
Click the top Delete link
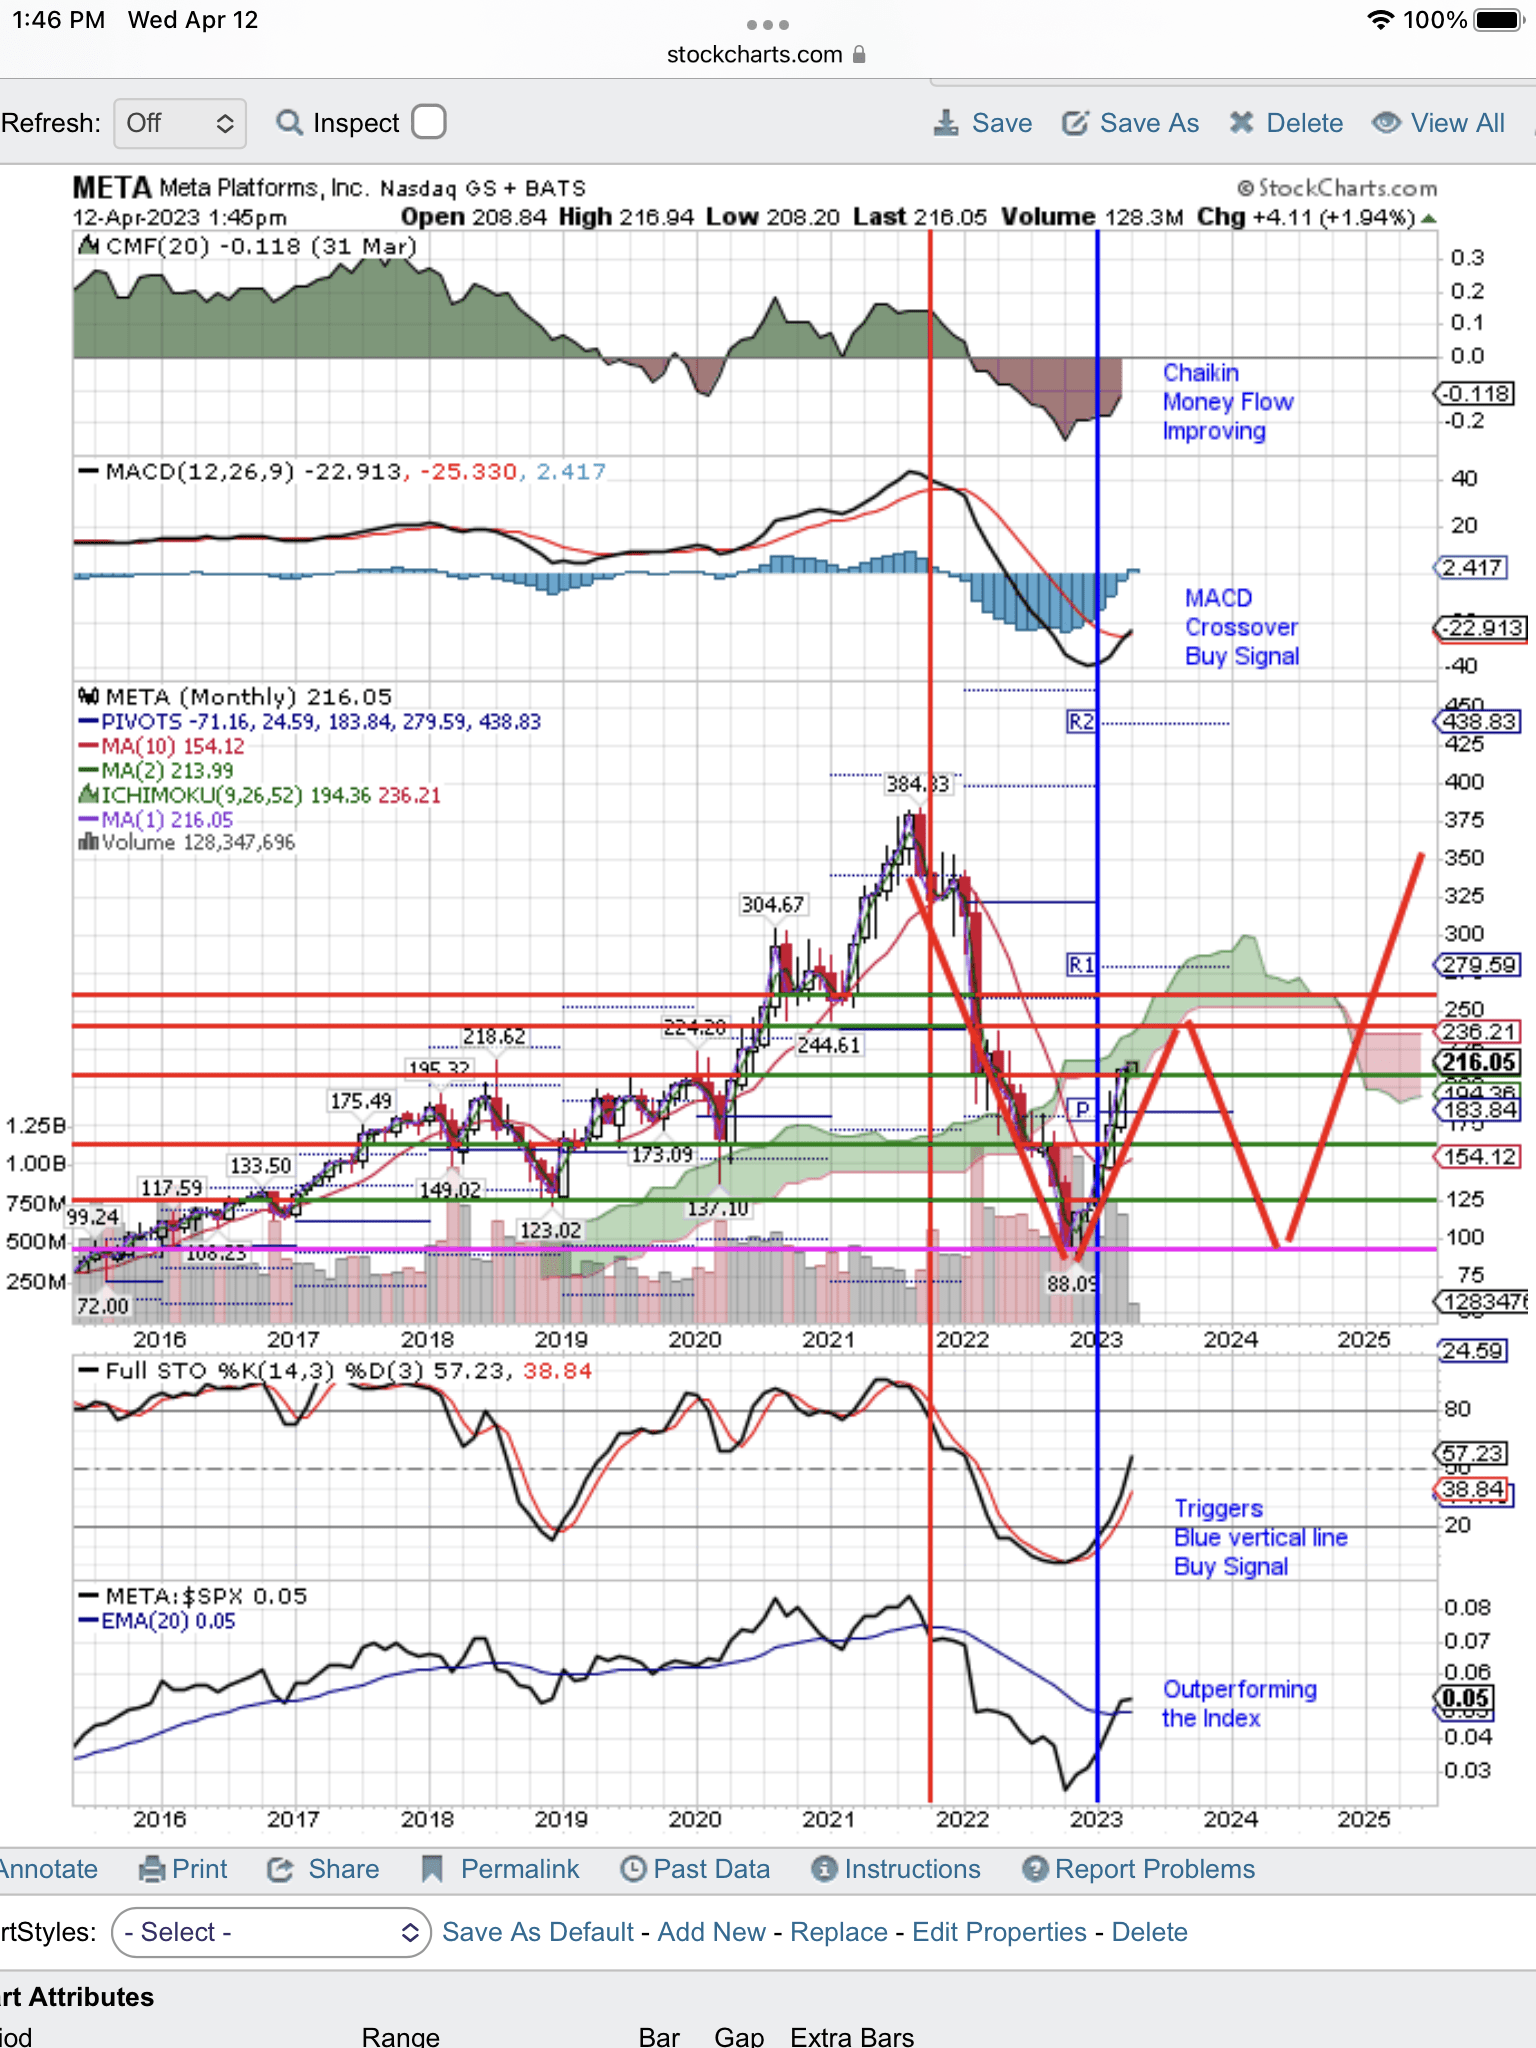pos(1304,123)
